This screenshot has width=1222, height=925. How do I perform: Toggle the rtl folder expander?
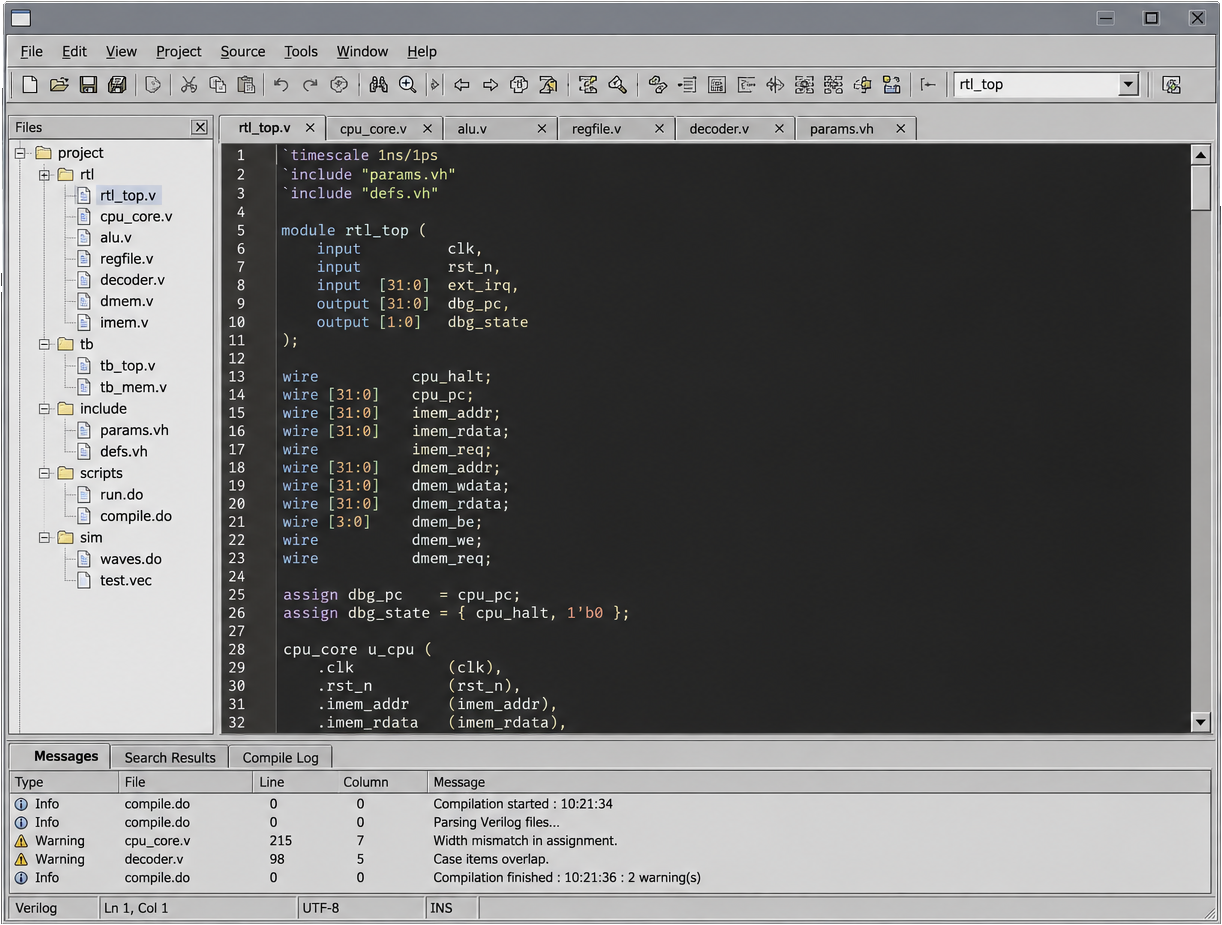44,175
